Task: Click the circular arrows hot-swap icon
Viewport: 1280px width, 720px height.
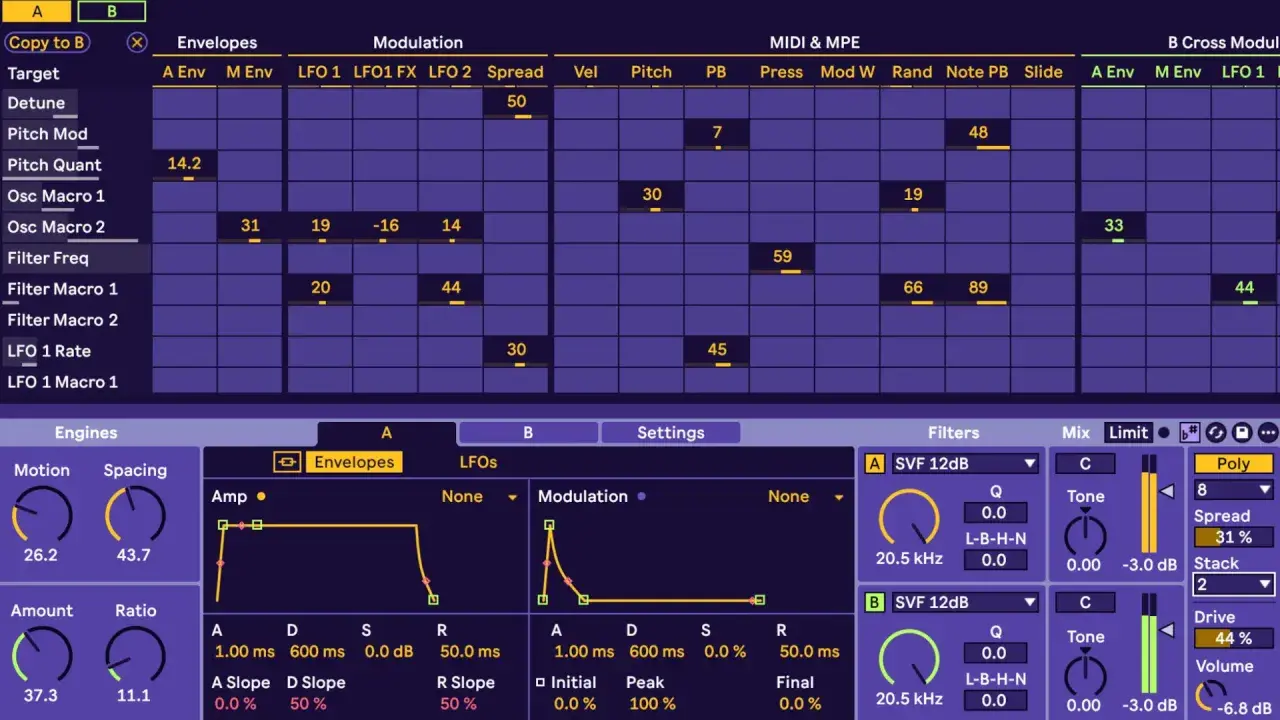Action: pos(1216,432)
